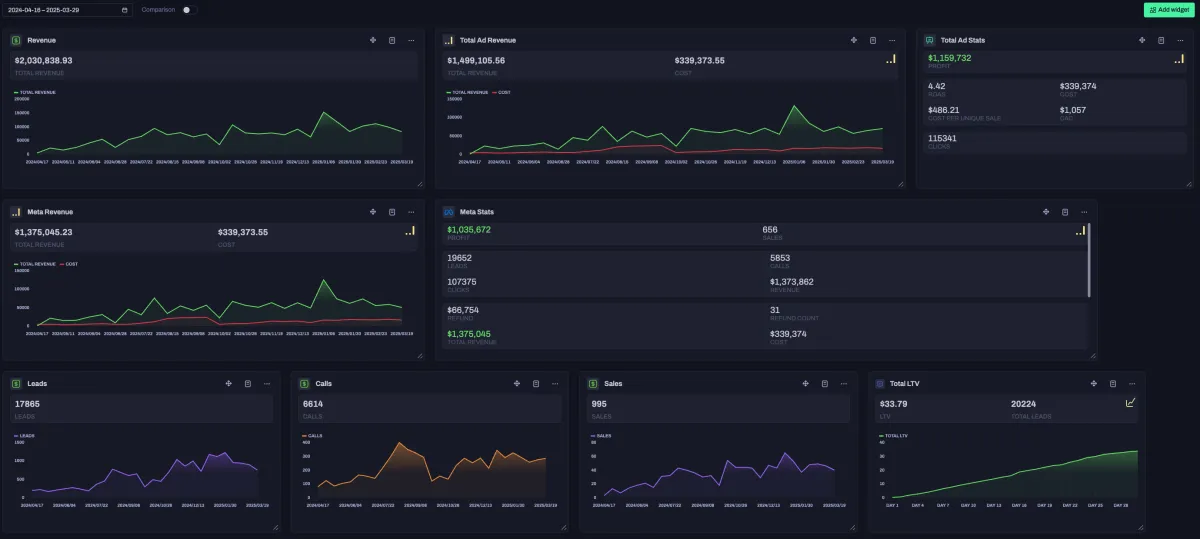Open more options menu for Meta Revenue widget
The width and height of the screenshot is (1200, 539).
click(411, 212)
